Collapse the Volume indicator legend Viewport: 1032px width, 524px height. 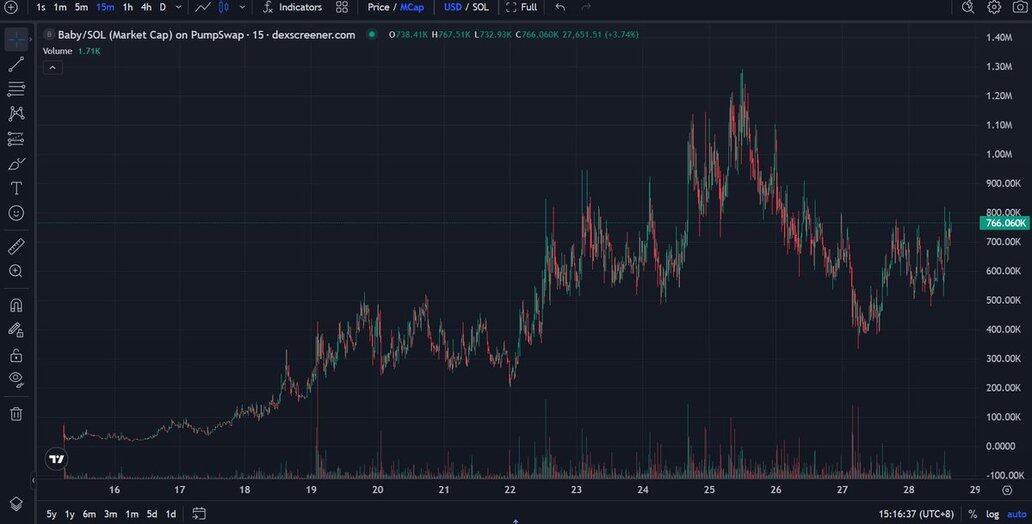click(53, 68)
